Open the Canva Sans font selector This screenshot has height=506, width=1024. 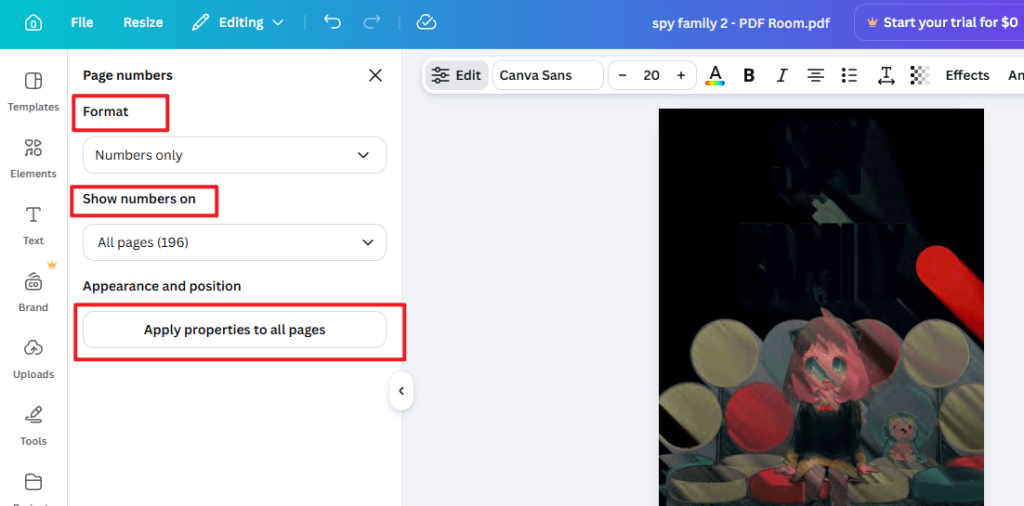(x=548, y=75)
